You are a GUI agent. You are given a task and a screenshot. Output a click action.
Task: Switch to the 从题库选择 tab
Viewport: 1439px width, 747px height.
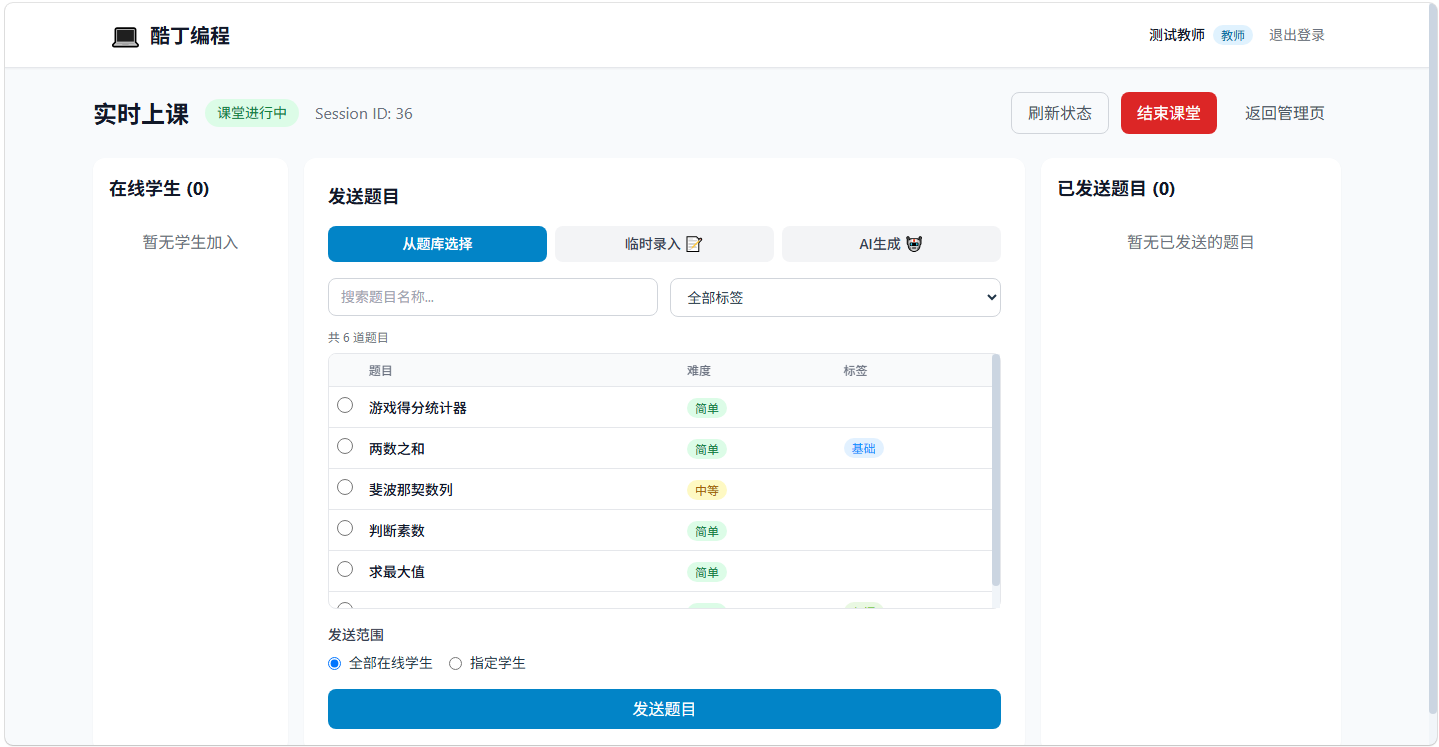point(437,244)
